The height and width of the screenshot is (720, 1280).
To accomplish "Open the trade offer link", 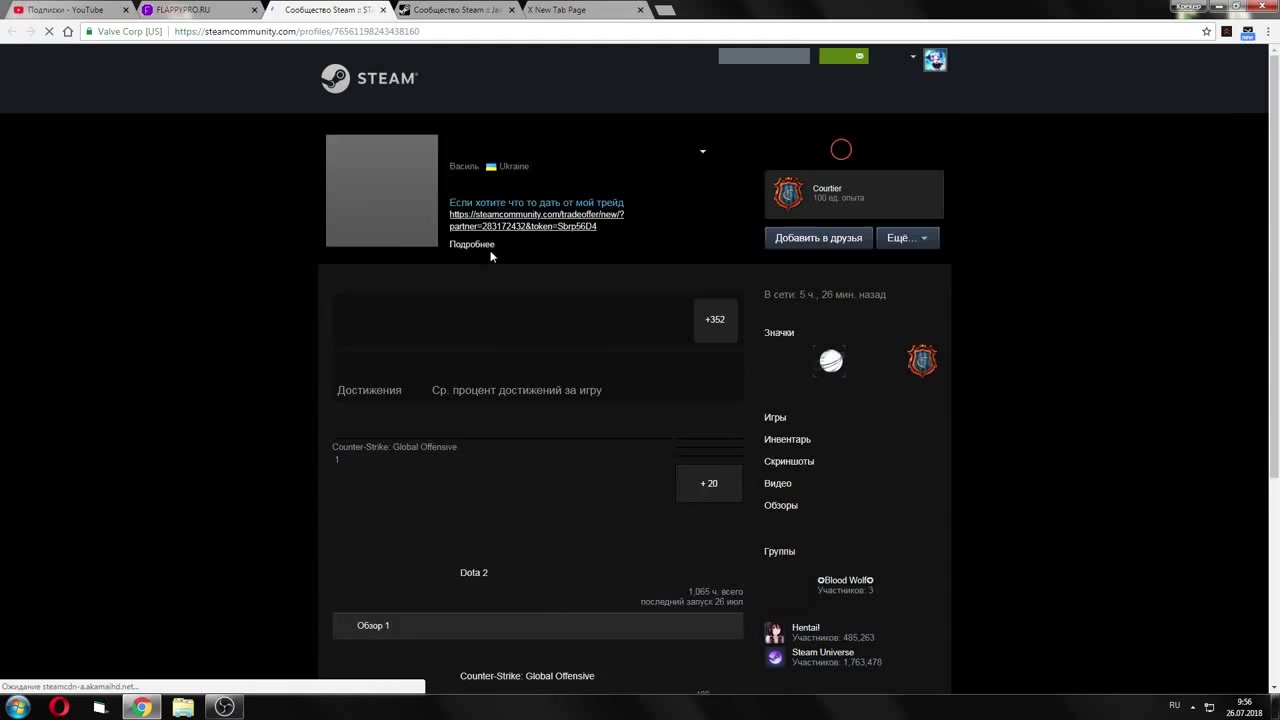I will point(536,220).
